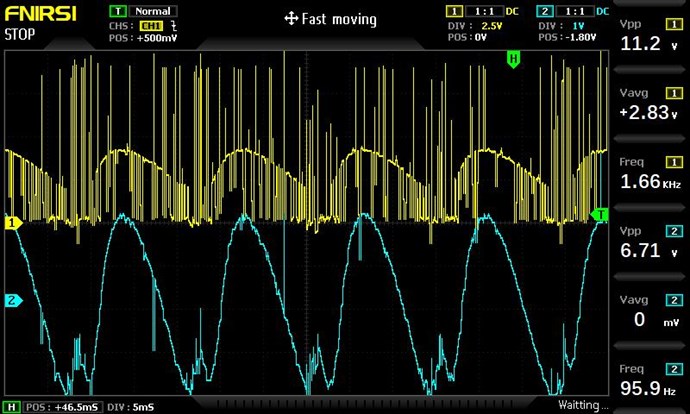Open the channel 2 DC coupling selector
The width and height of the screenshot is (690, 414).
tap(602, 10)
